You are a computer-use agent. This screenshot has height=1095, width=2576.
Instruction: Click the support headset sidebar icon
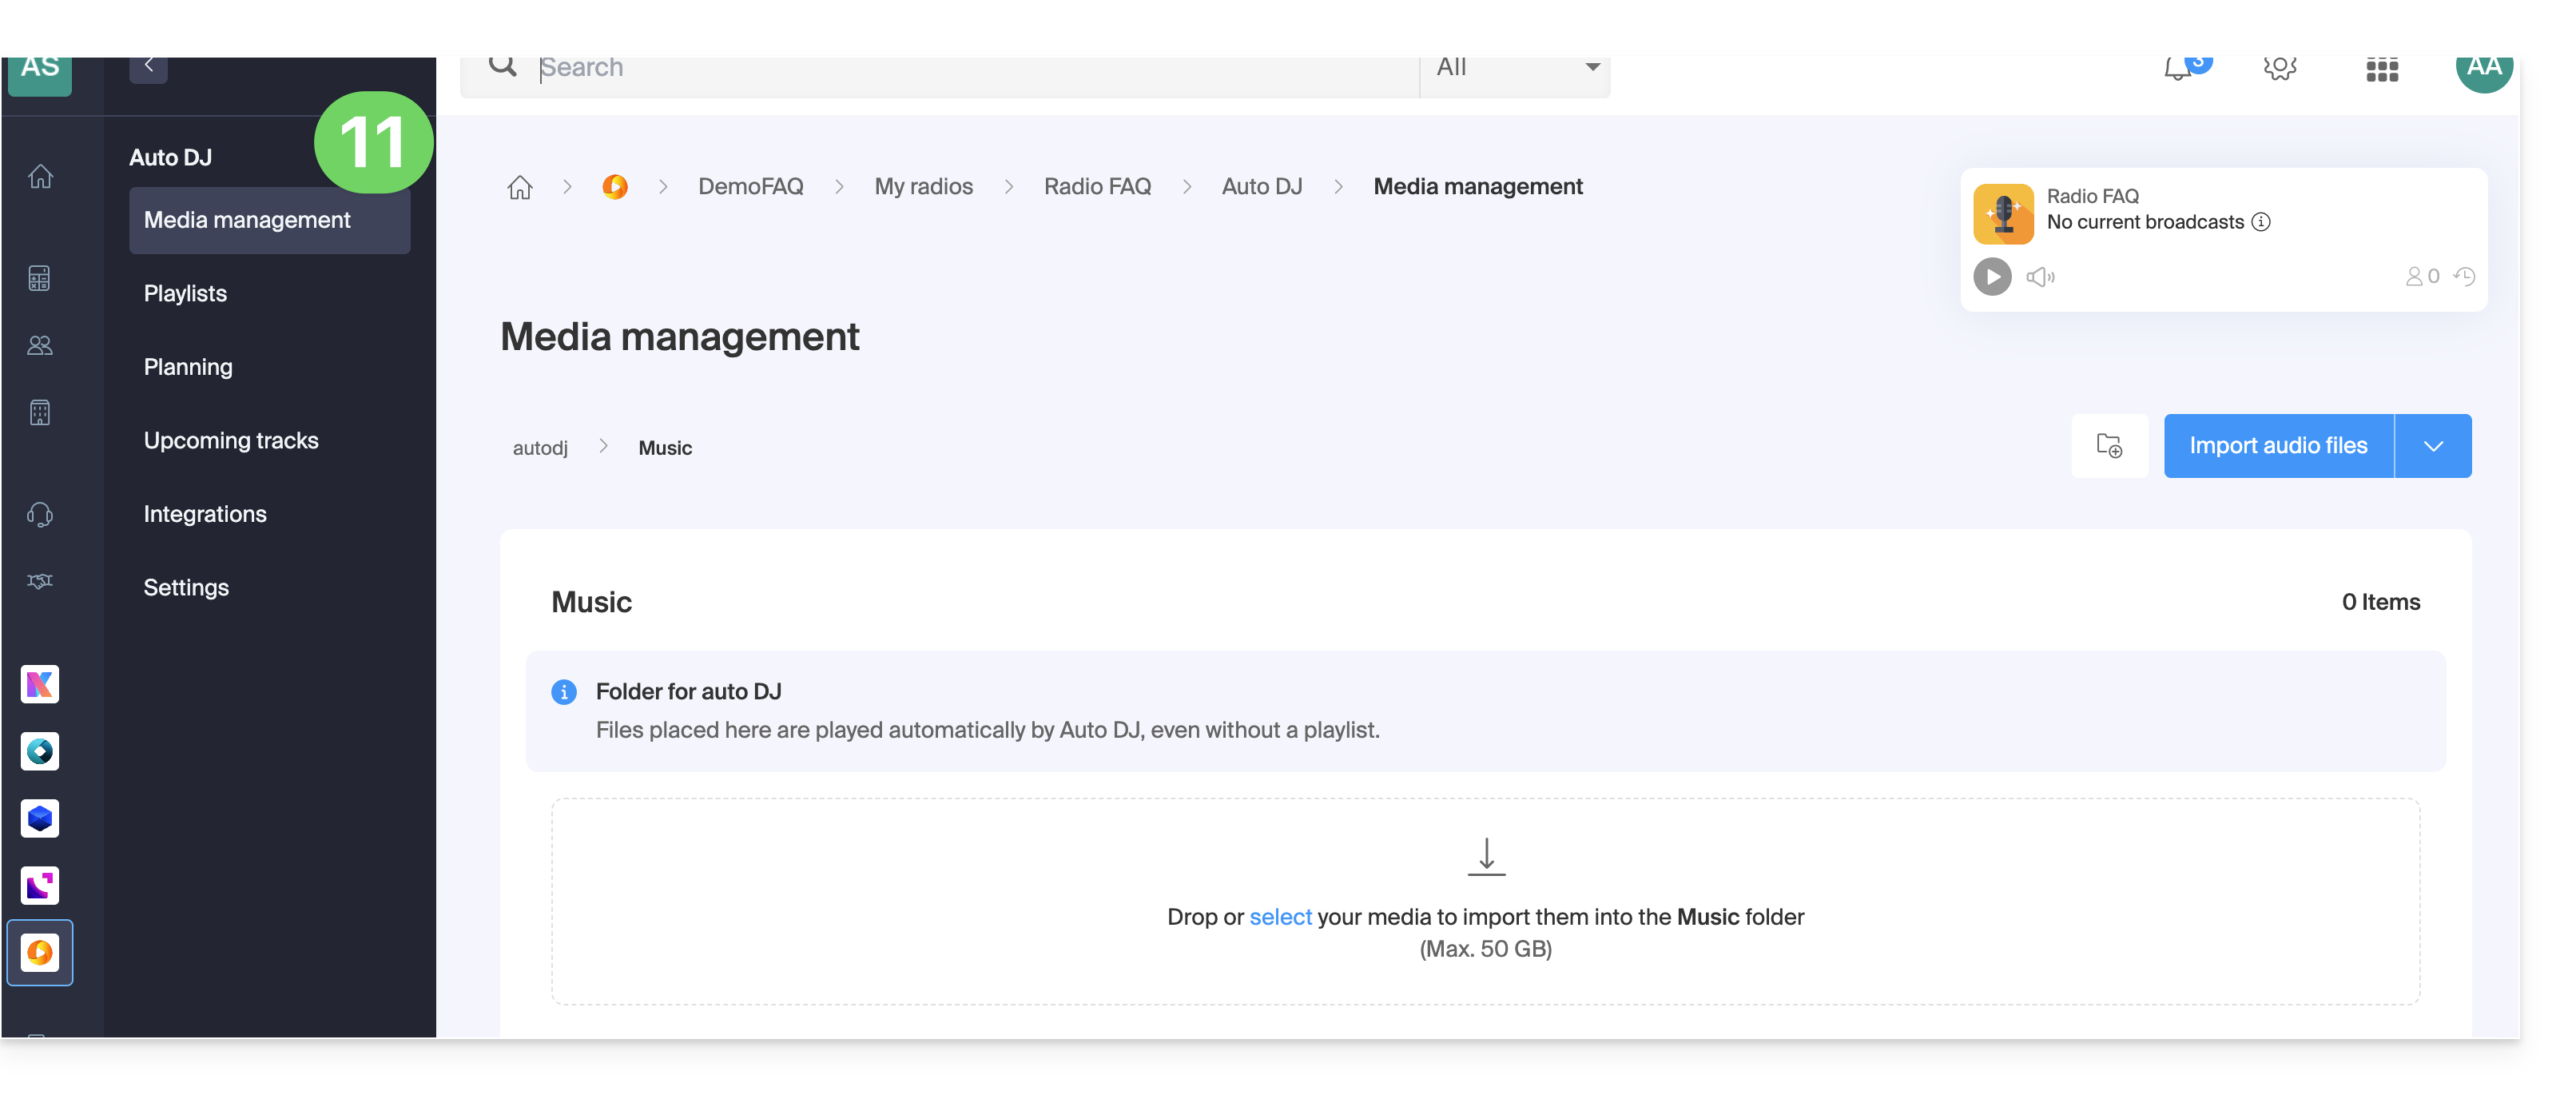(x=40, y=514)
